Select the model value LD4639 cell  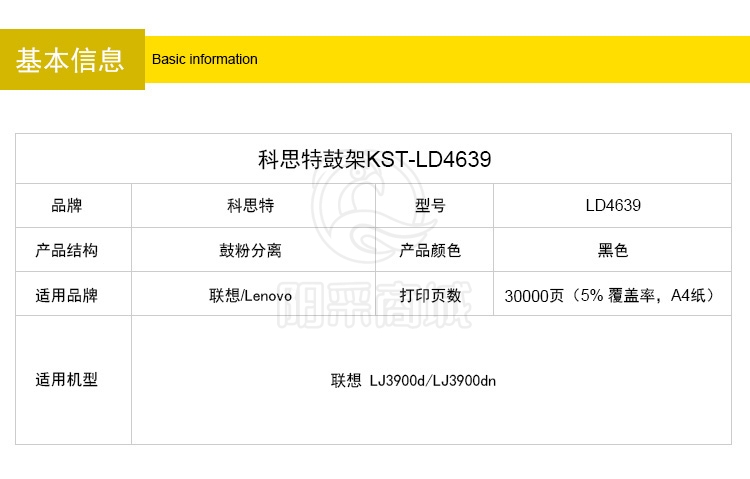(x=613, y=205)
